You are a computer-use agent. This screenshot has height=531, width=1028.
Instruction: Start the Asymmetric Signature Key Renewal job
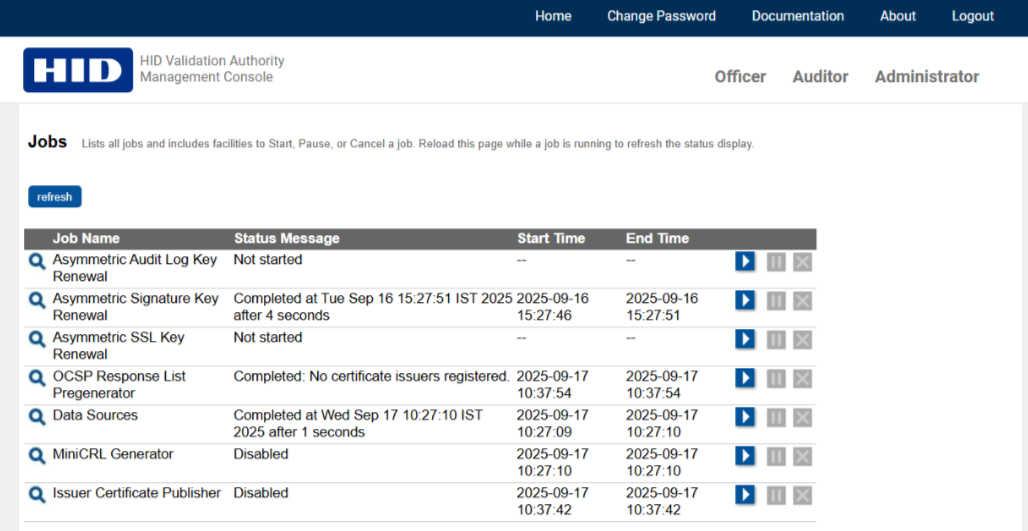745,300
